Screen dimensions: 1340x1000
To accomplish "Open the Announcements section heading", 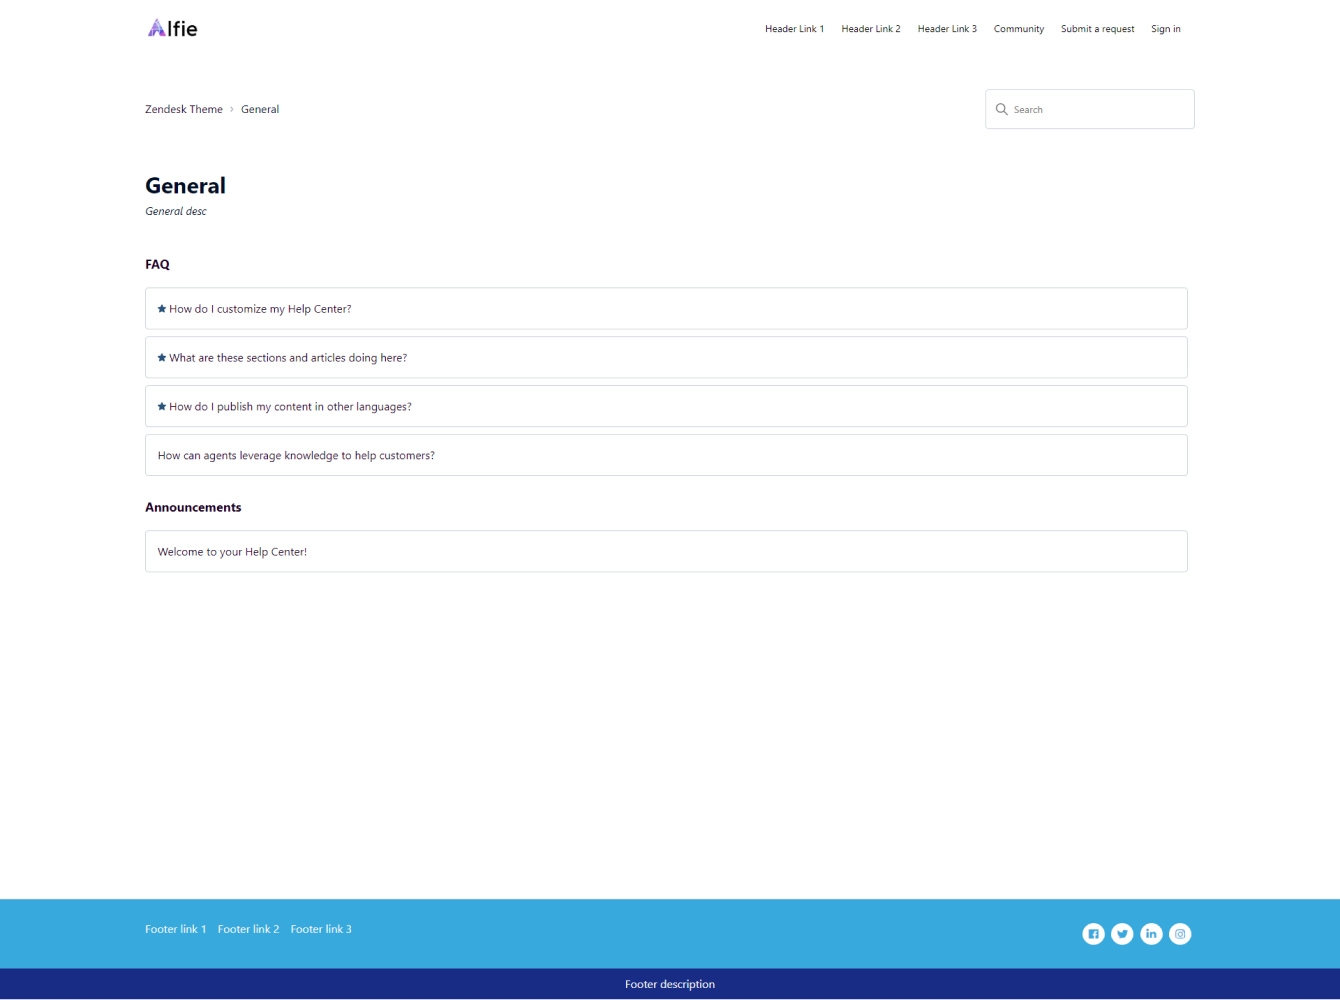I will tap(193, 507).
